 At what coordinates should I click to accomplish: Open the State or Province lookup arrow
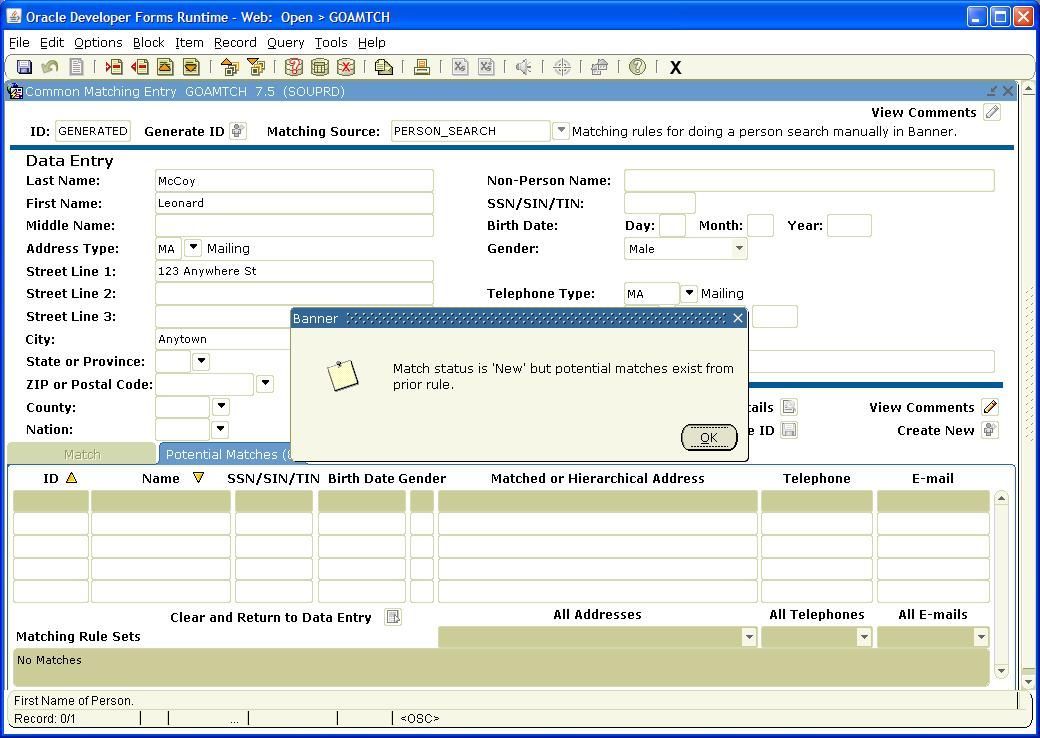click(201, 361)
